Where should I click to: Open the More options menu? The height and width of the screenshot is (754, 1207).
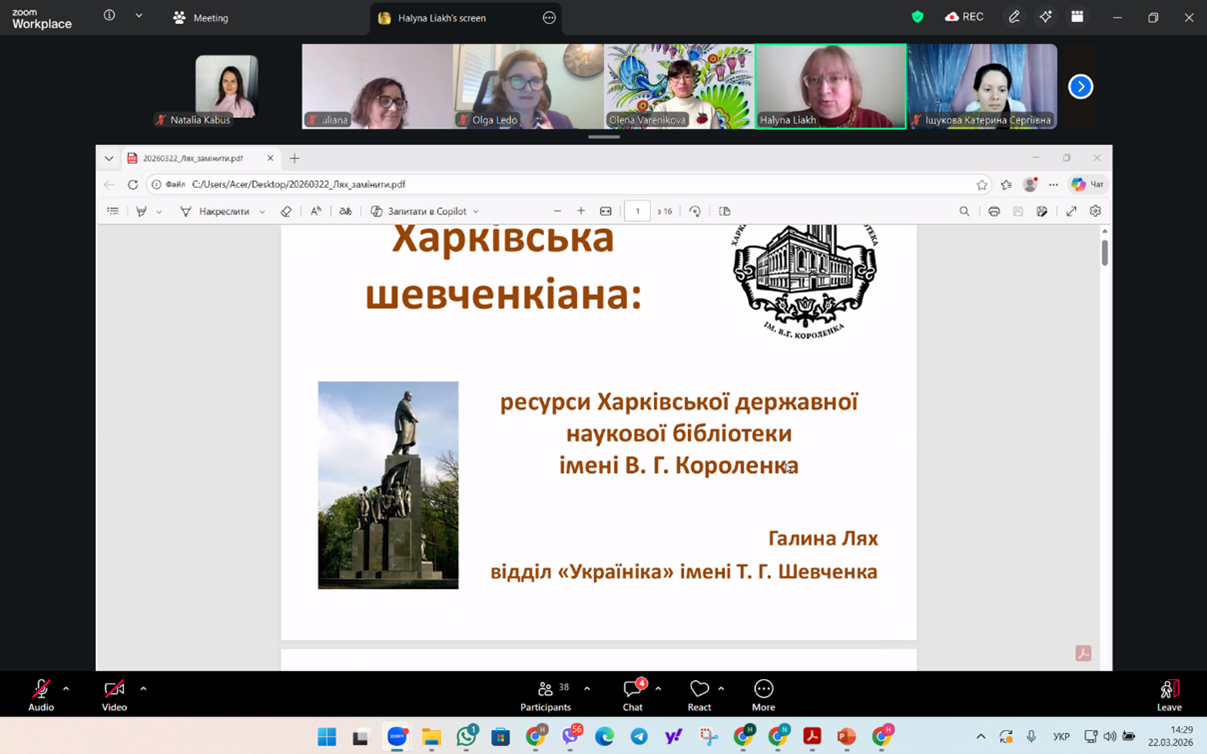pos(763,693)
